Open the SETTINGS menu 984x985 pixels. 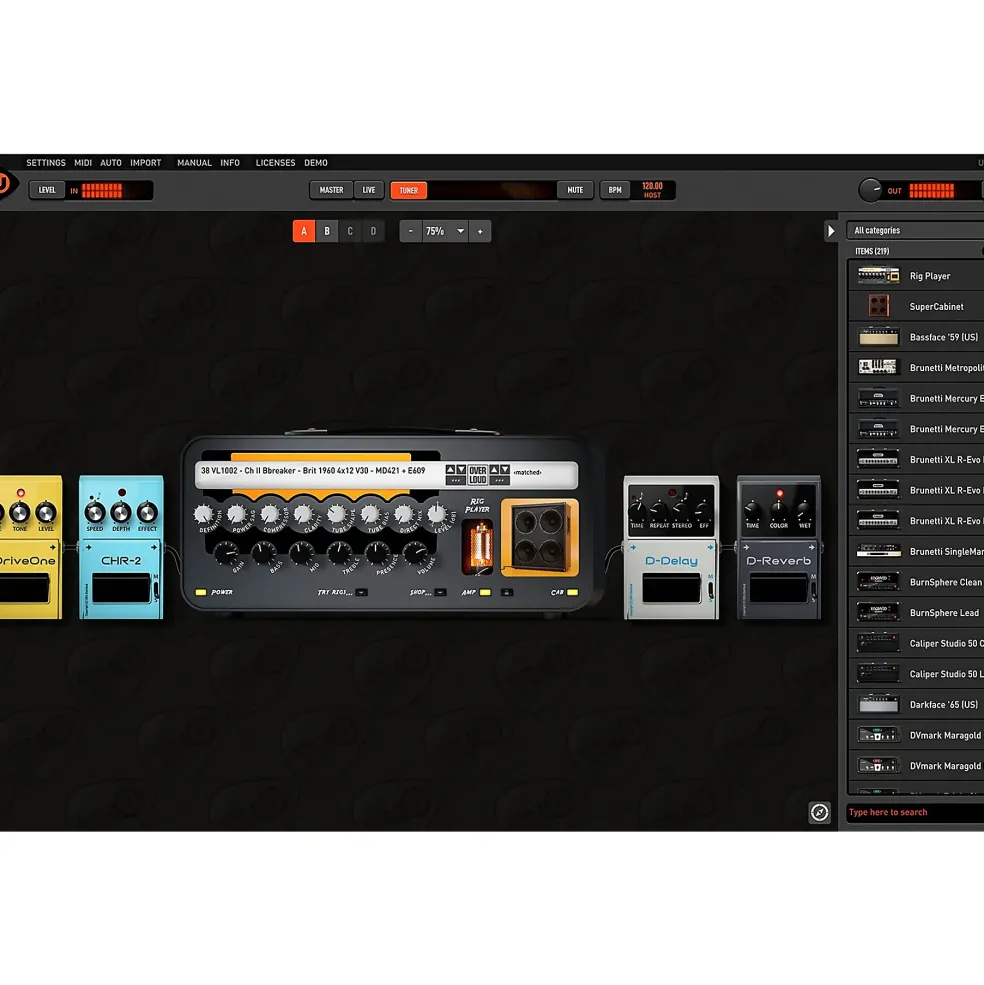point(46,163)
